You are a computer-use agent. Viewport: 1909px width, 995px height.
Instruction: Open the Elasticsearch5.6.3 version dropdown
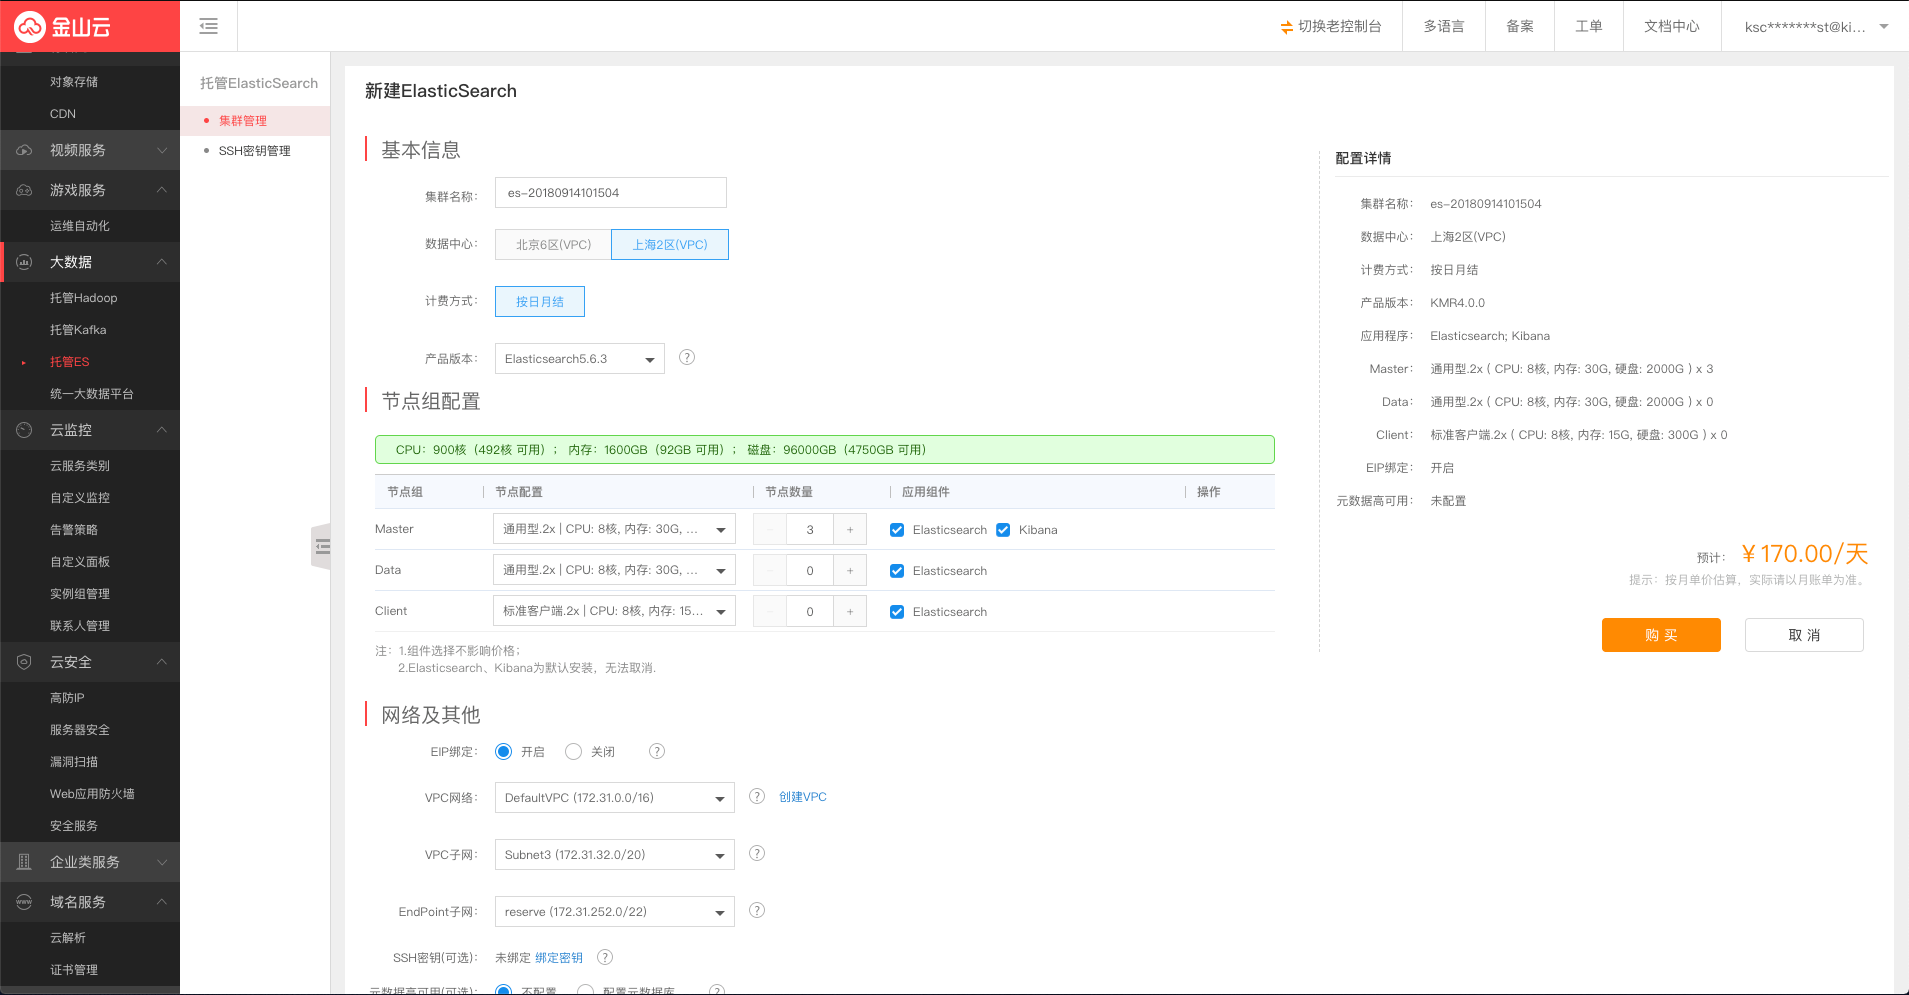click(580, 358)
